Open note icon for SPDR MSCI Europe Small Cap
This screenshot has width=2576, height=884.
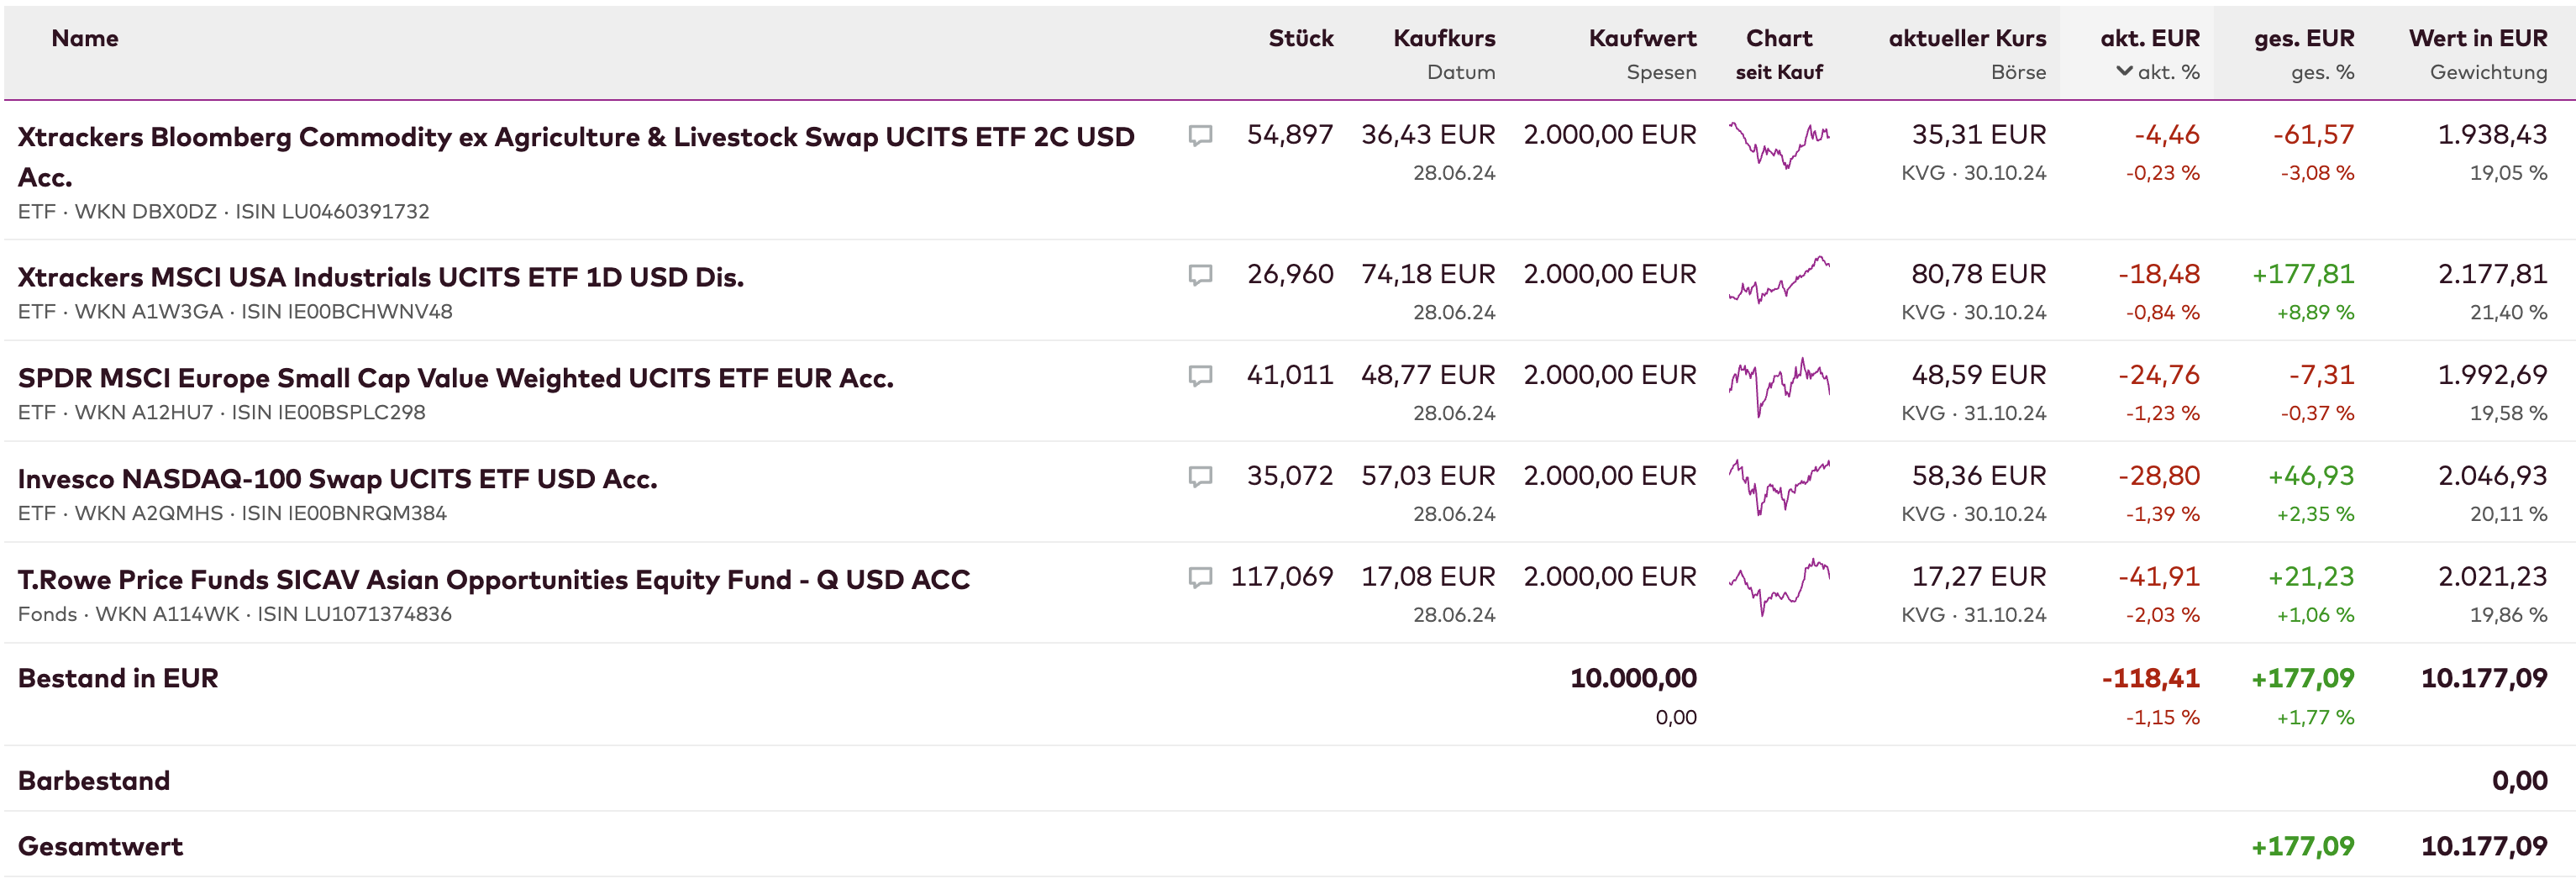tap(1200, 375)
